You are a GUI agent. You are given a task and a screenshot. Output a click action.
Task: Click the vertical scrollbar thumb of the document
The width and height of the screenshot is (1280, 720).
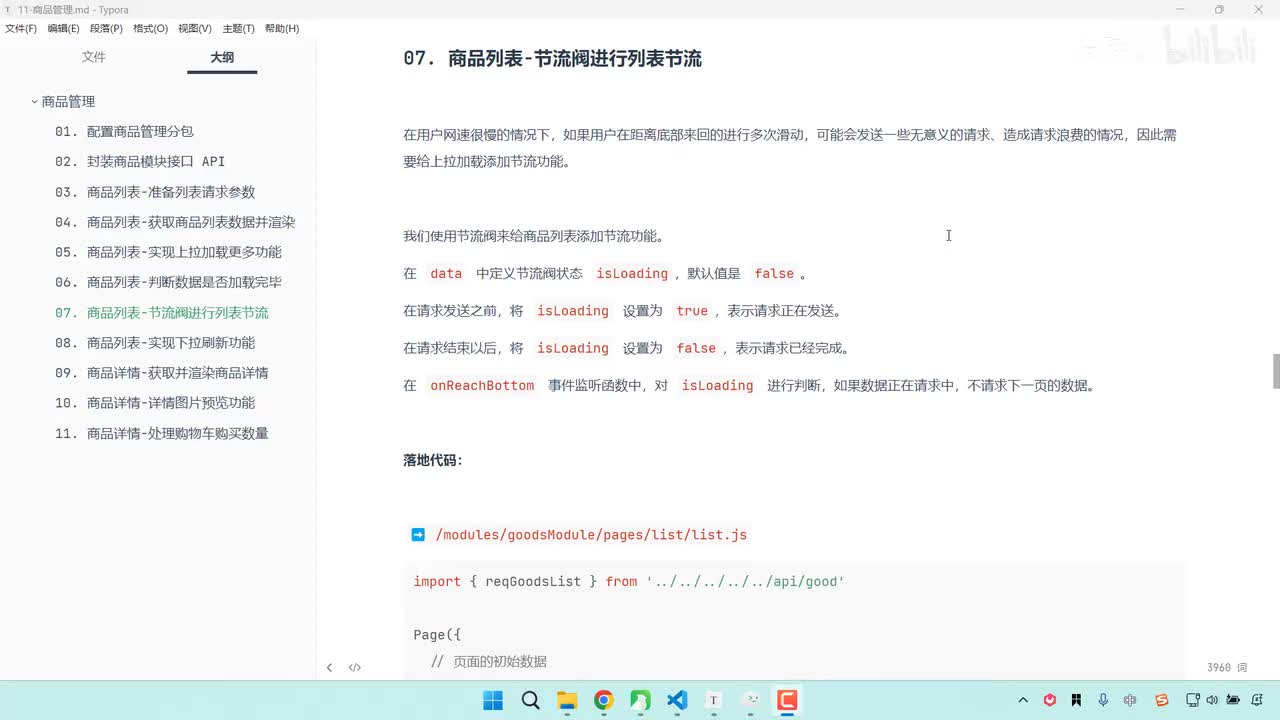pos(1276,371)
